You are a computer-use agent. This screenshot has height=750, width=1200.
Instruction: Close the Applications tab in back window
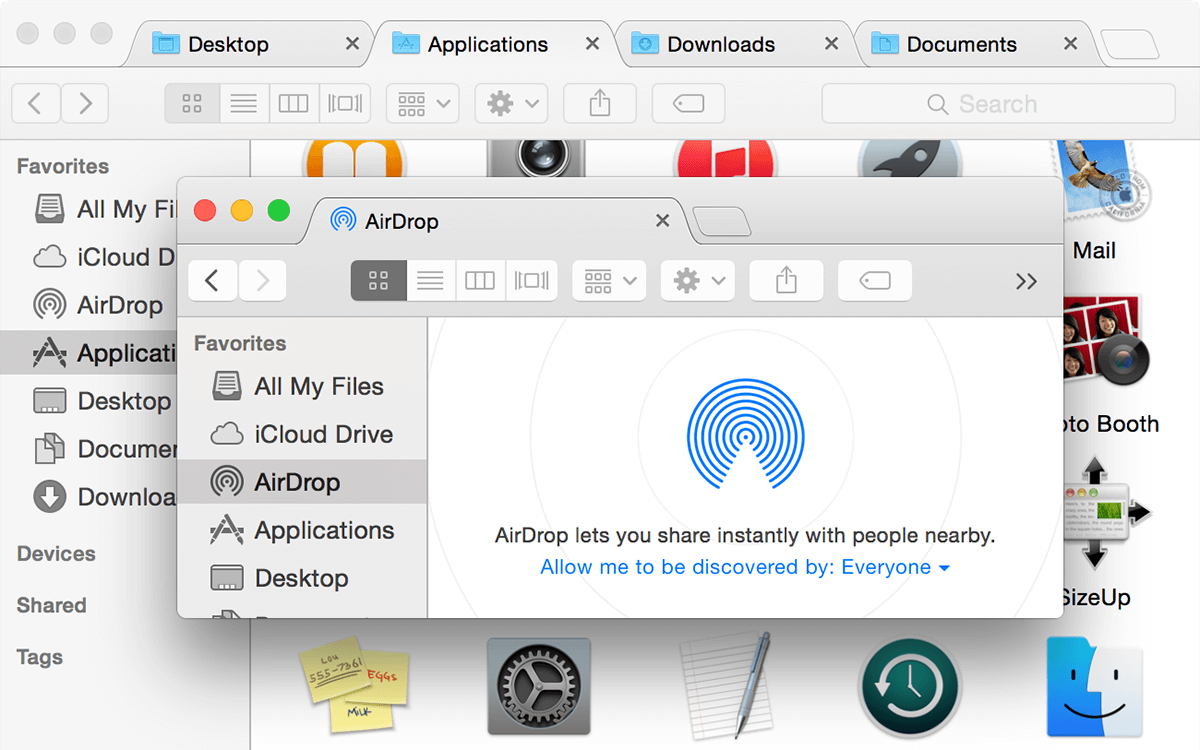(x=592, y=44)
